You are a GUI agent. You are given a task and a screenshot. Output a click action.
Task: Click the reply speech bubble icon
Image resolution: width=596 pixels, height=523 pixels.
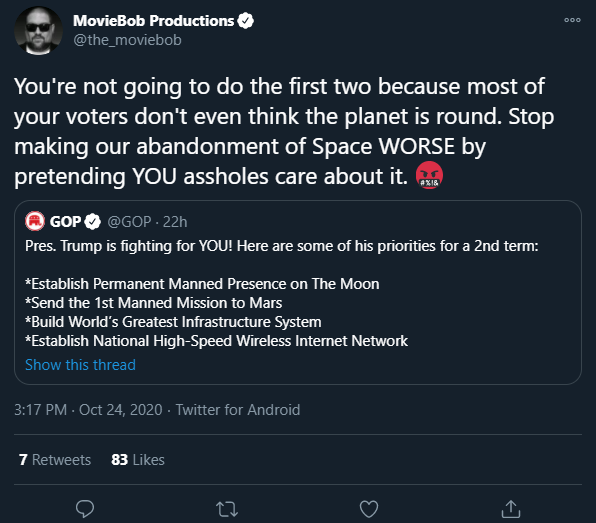pyautogui.click(x=85, y=509)
